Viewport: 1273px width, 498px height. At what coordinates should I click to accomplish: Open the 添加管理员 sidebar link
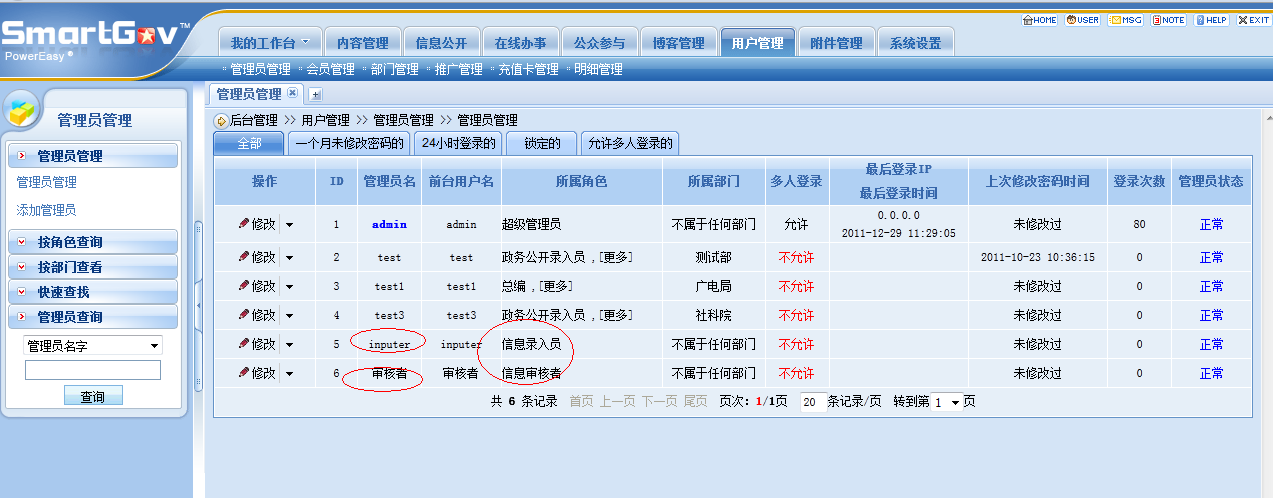46,210
